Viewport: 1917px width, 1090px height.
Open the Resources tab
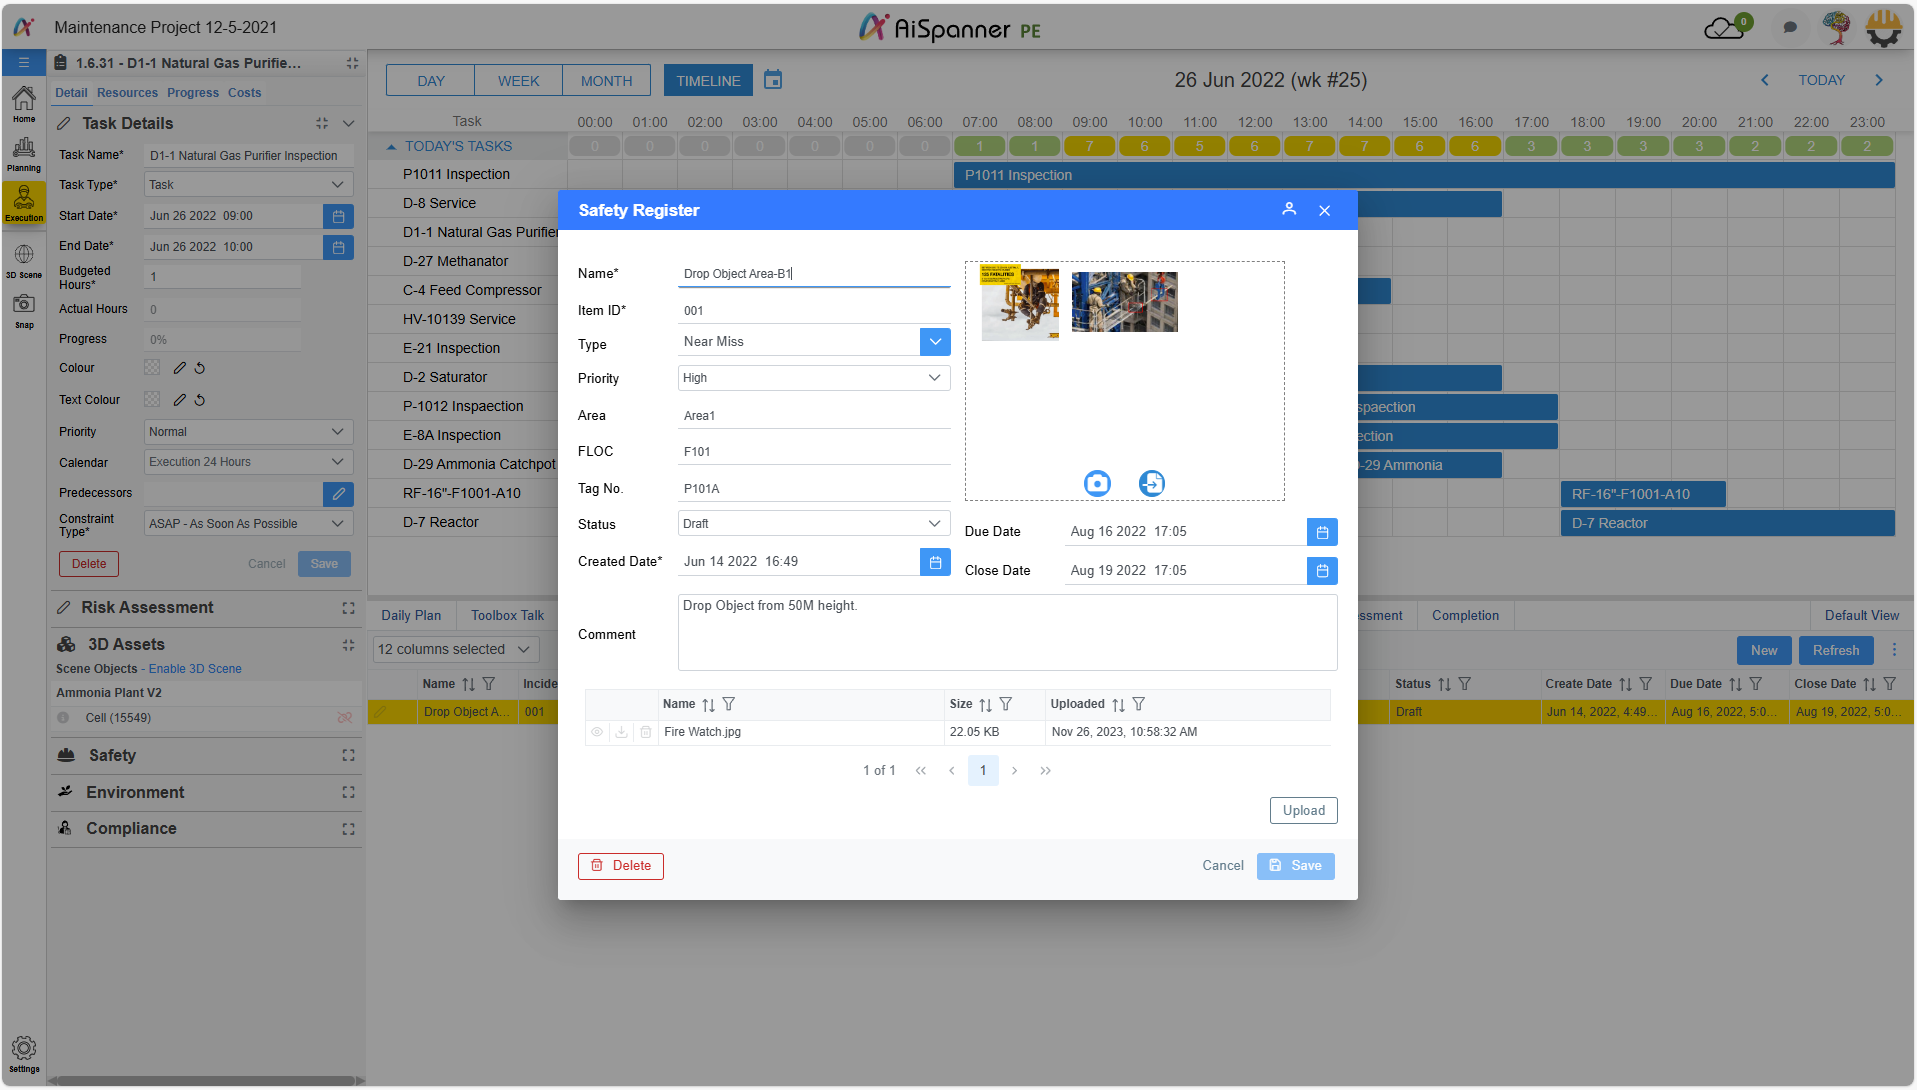[x=127, y=93]
